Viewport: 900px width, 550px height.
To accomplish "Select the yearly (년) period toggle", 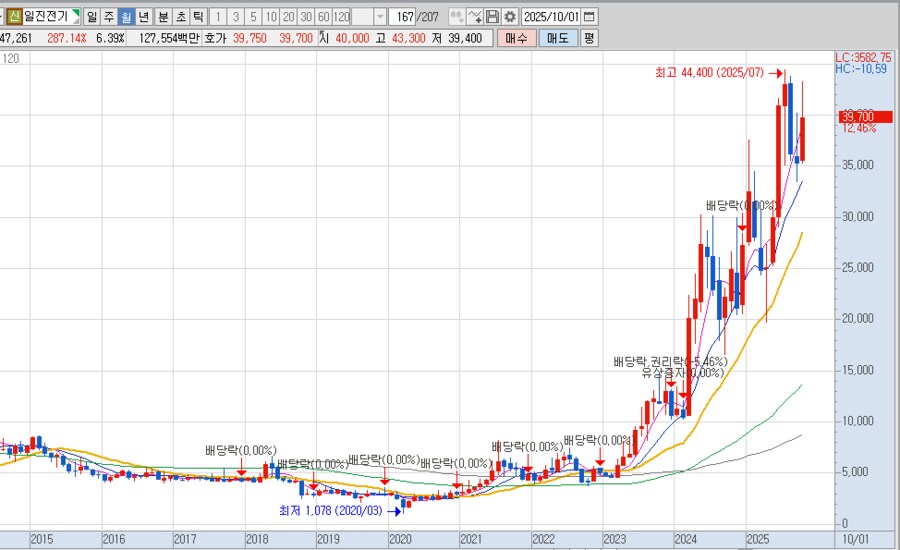I will click(144, 17).
